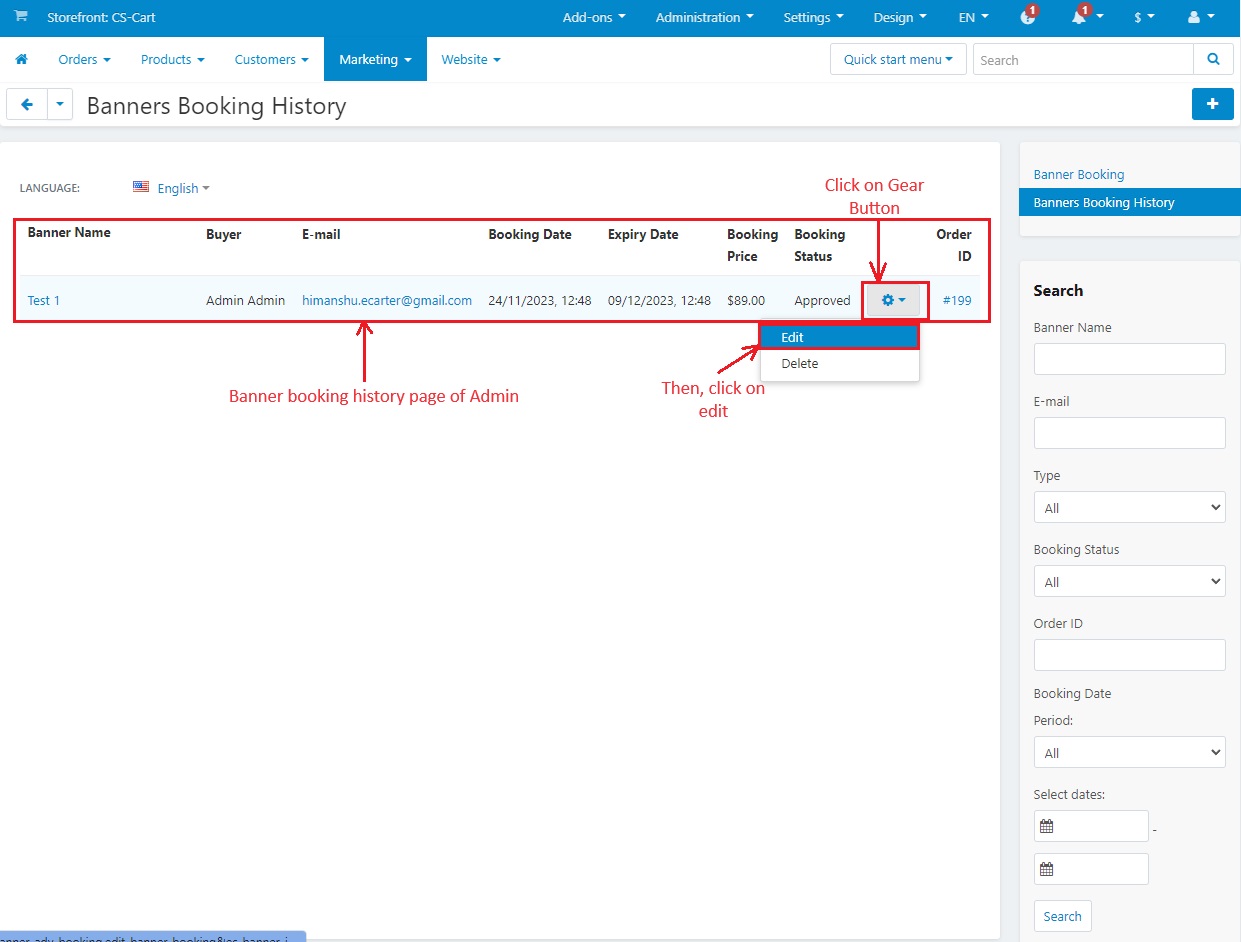
Task: Open the user account icon menu
Action: pos(1198,17)
